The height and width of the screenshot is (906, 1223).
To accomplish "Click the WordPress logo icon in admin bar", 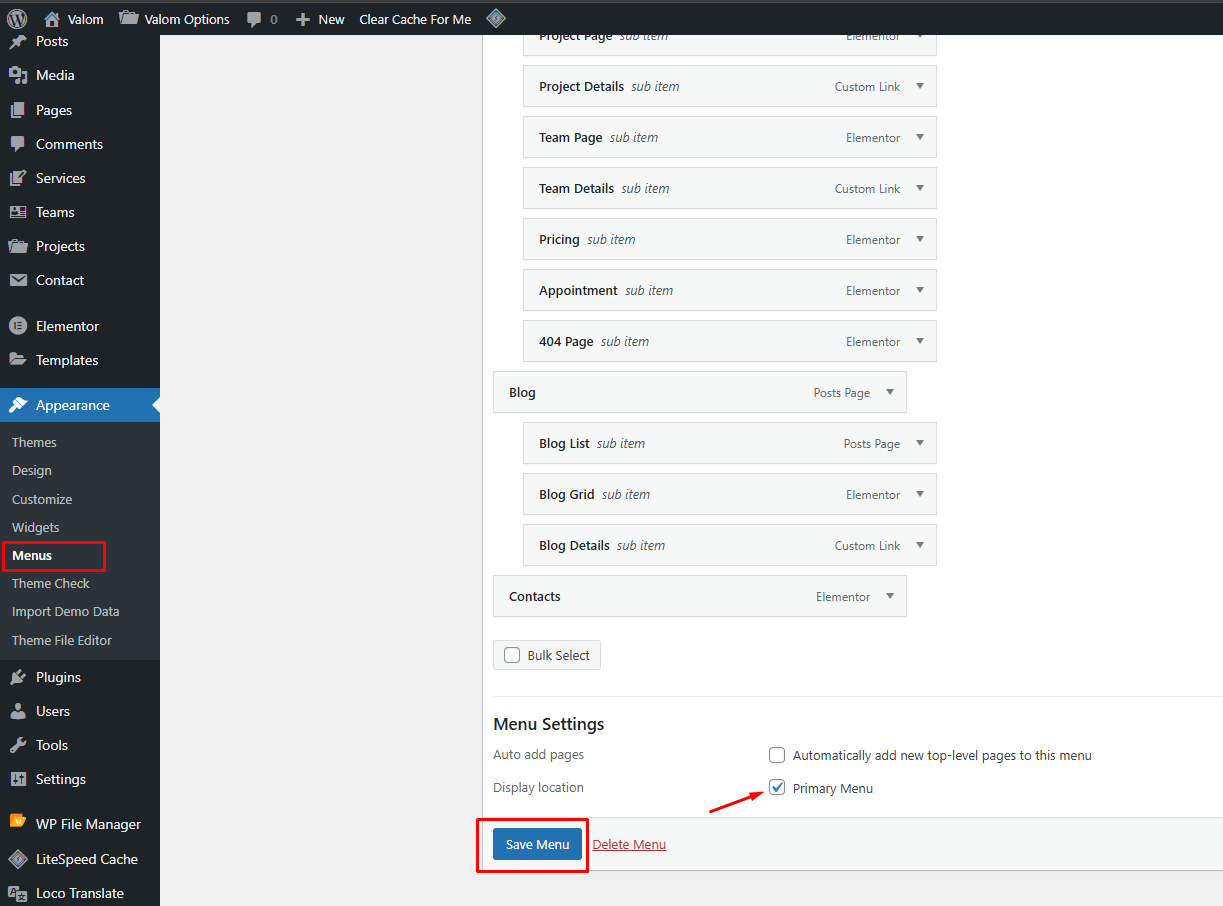I will [17, 18].
